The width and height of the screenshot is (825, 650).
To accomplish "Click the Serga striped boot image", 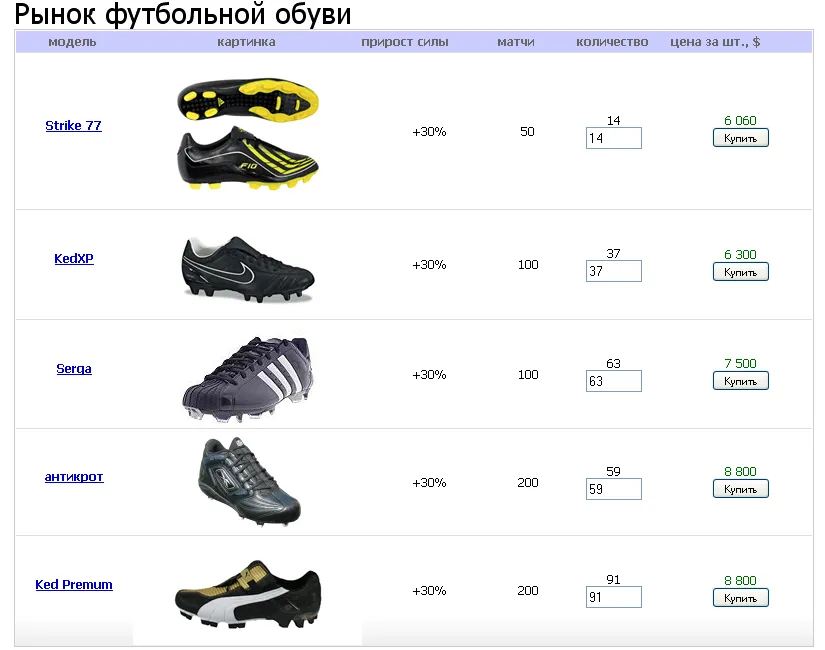I will pos(248,379).
